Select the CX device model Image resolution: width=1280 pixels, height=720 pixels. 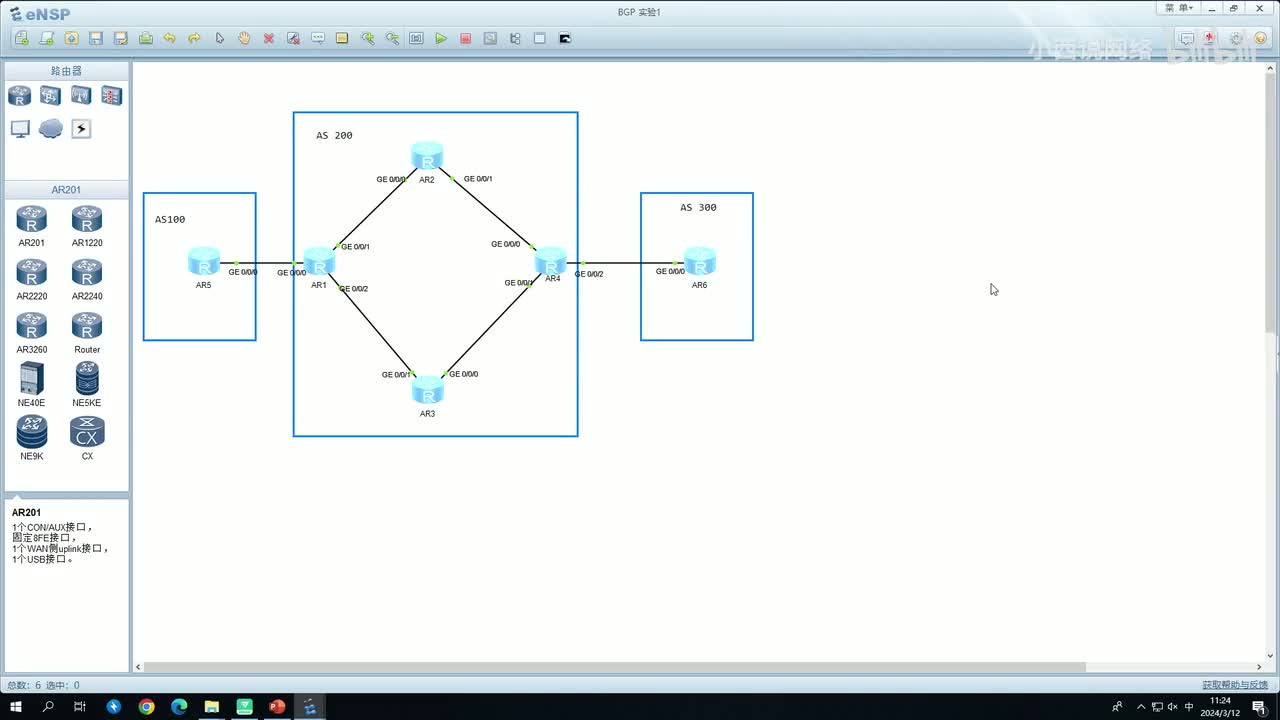[87, 438]
